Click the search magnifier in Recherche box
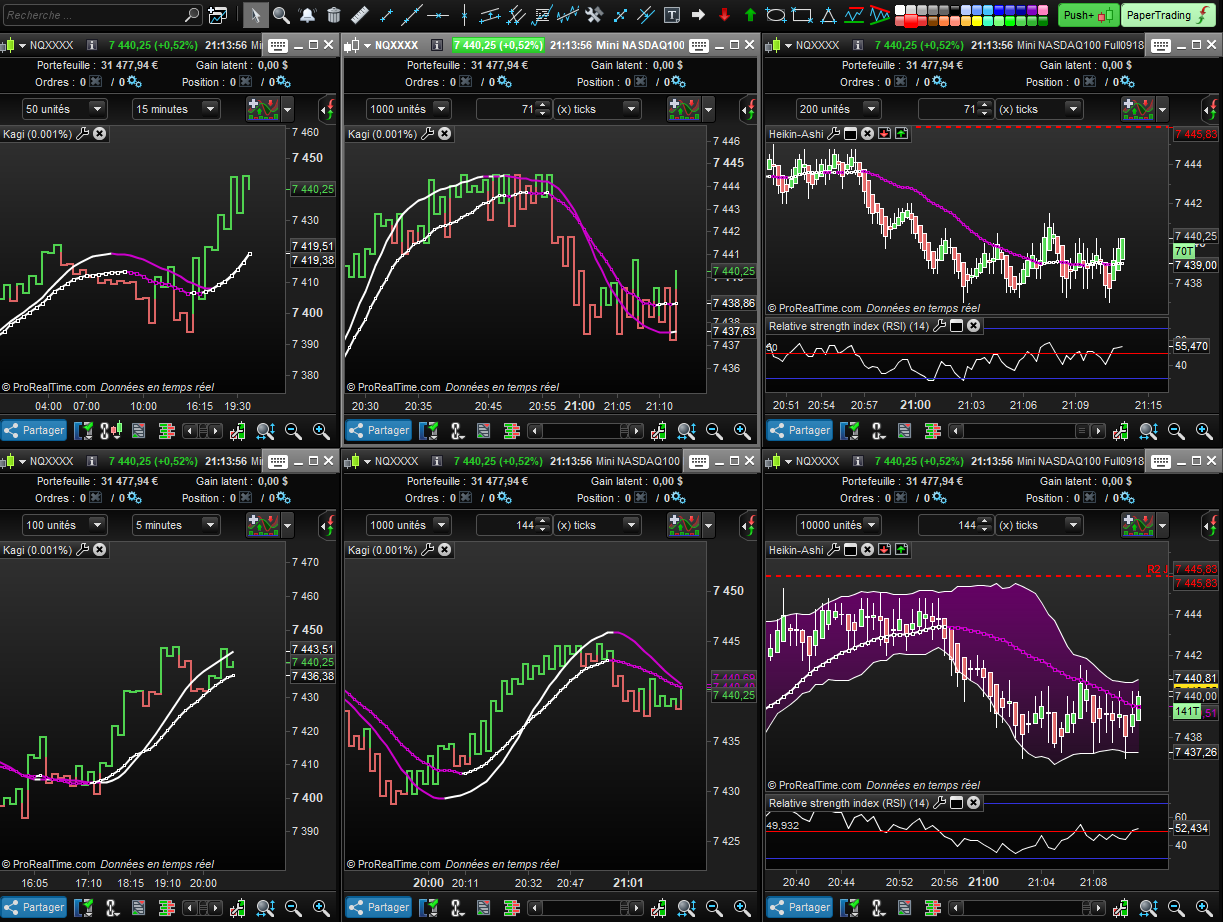The width and height of the screenshot is (1223, 922). click(192, 15)
